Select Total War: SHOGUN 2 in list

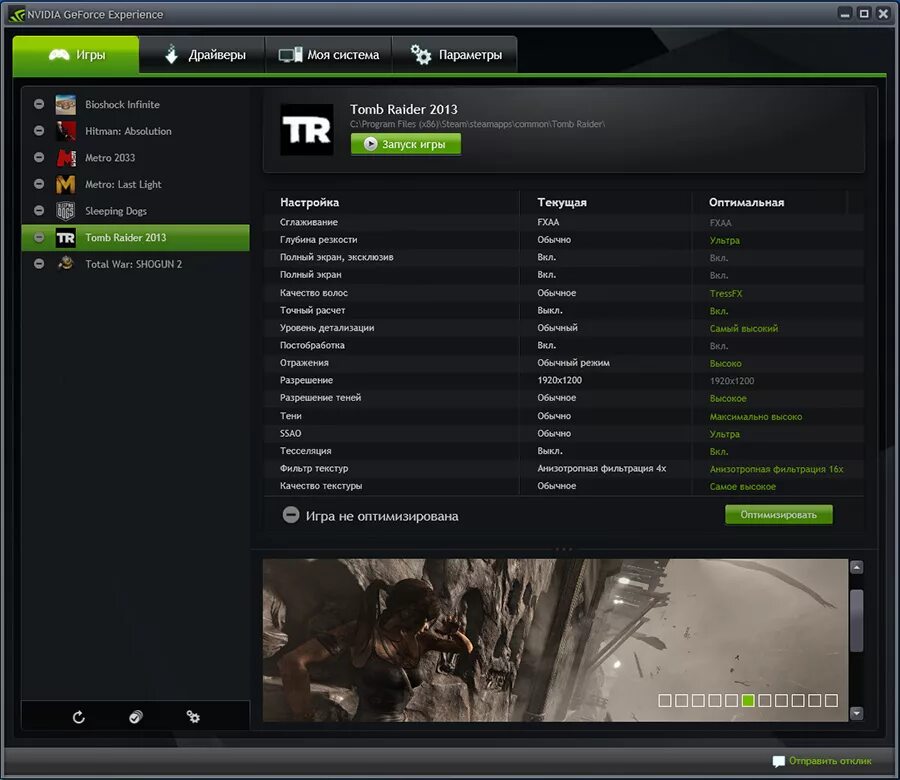135,264
